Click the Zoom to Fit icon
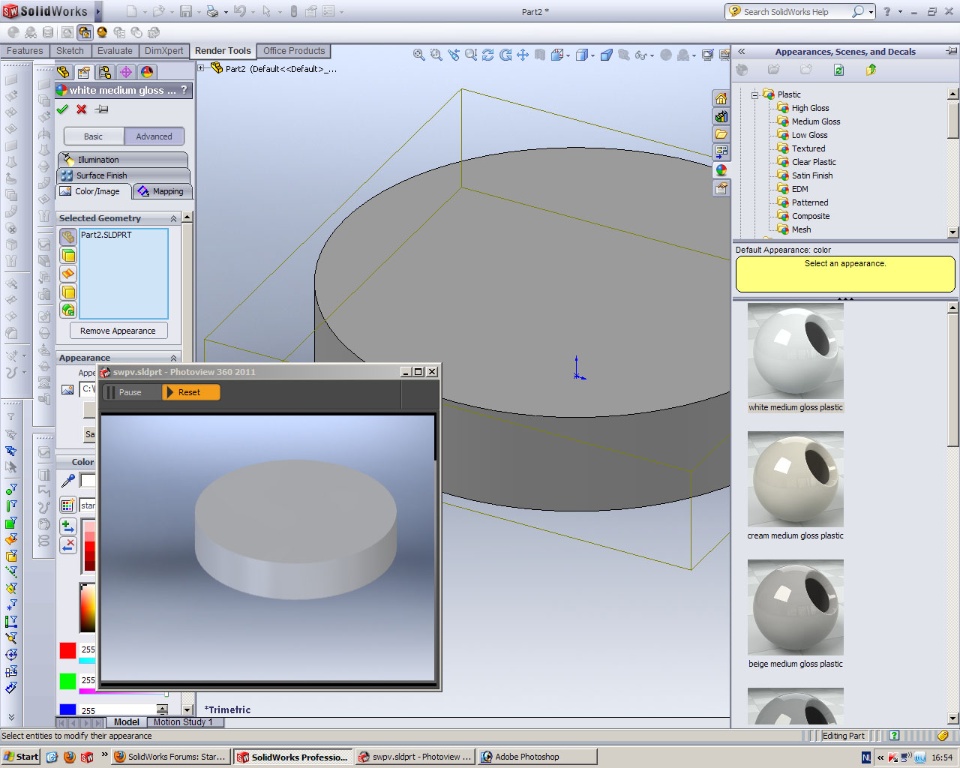The width and height of the screenshot is (960, 768). [419, 55]
